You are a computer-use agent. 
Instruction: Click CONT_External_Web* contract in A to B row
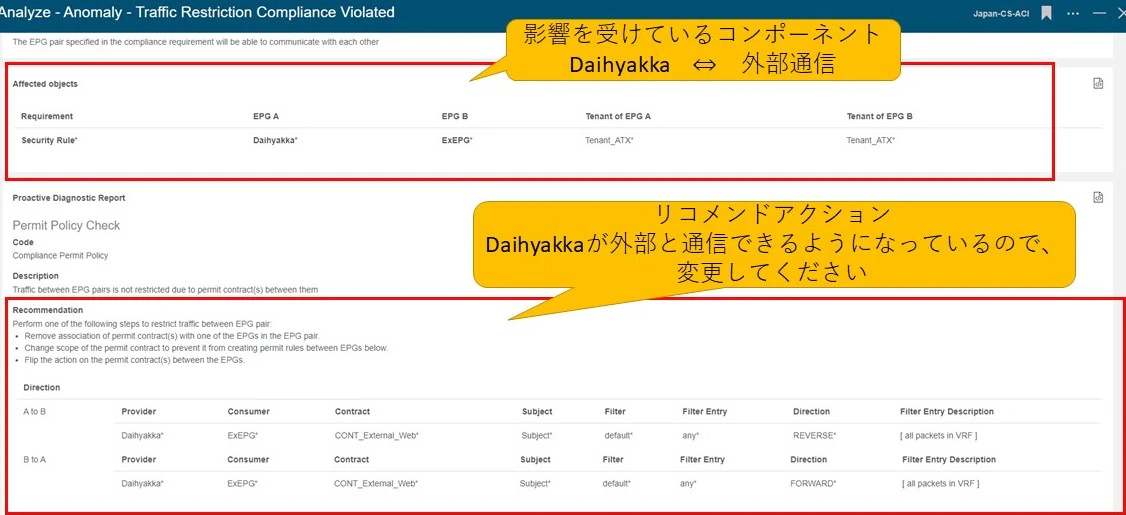point(376,435)
